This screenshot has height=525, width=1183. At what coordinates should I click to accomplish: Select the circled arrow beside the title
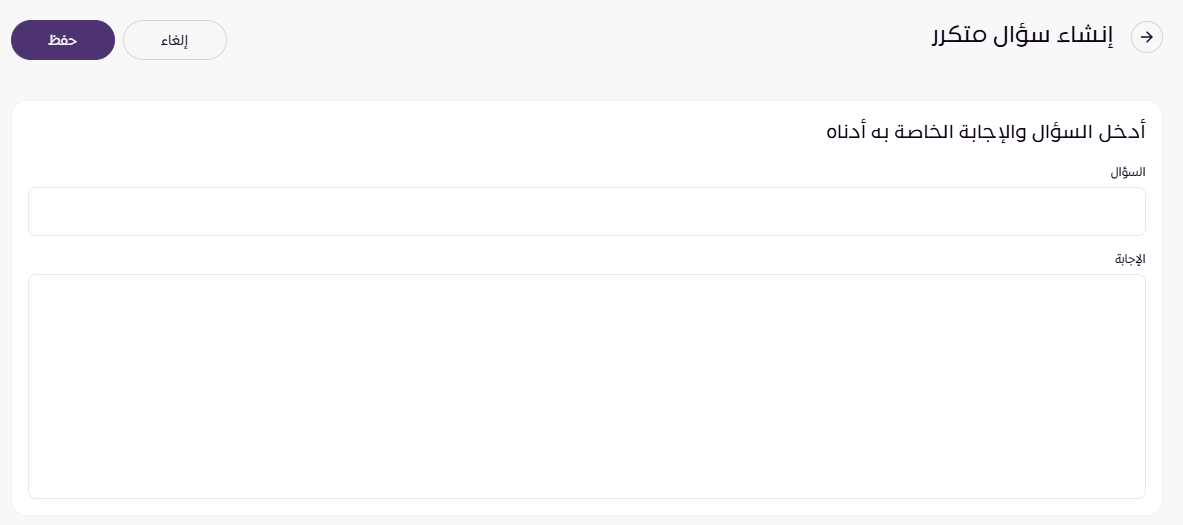point(1147,38)
